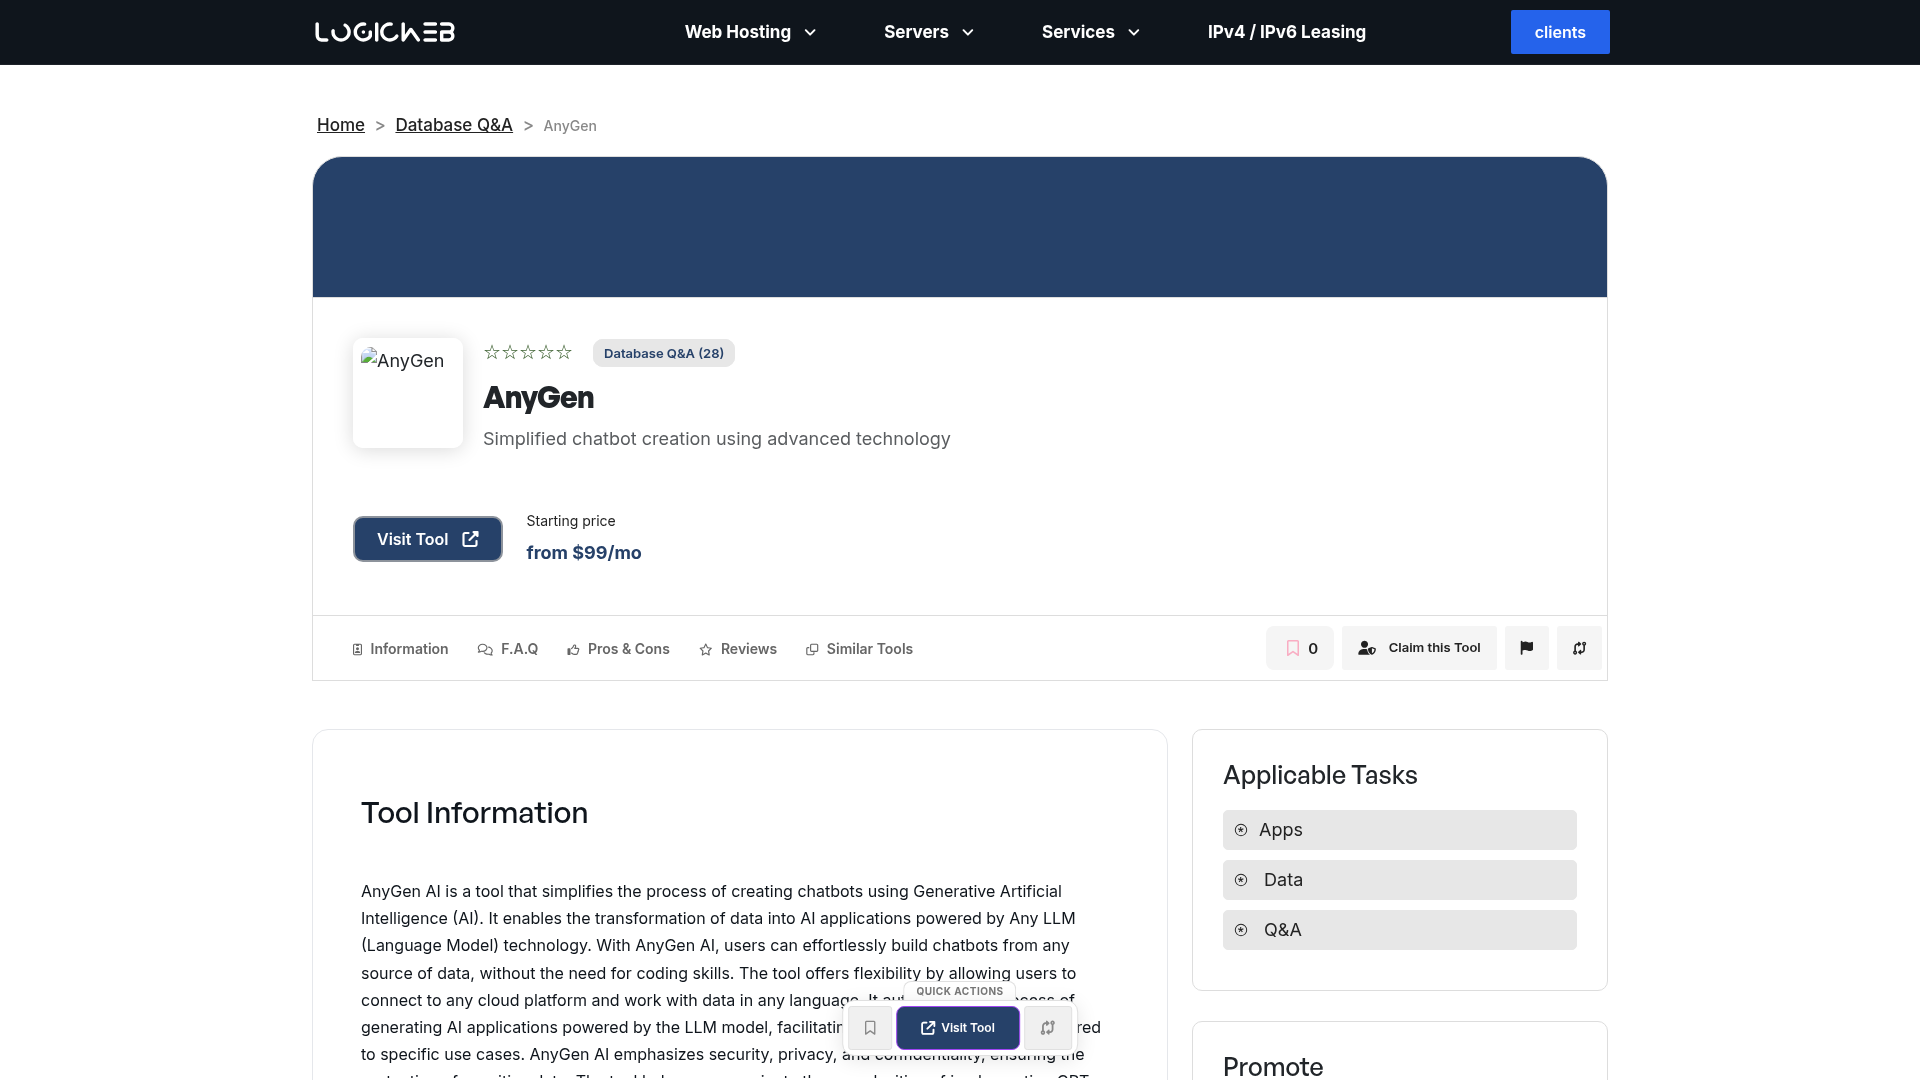The height and width of the screenshot is (1080, 1920).
Task: Open IPv4 / IPv6 Leasing page
Action: [1287, 32]
